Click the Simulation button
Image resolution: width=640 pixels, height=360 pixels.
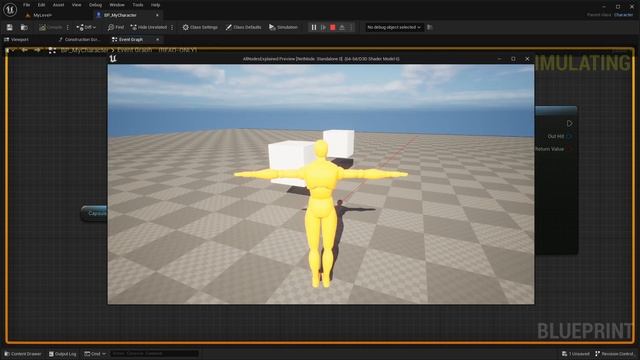tap(283, 27)
